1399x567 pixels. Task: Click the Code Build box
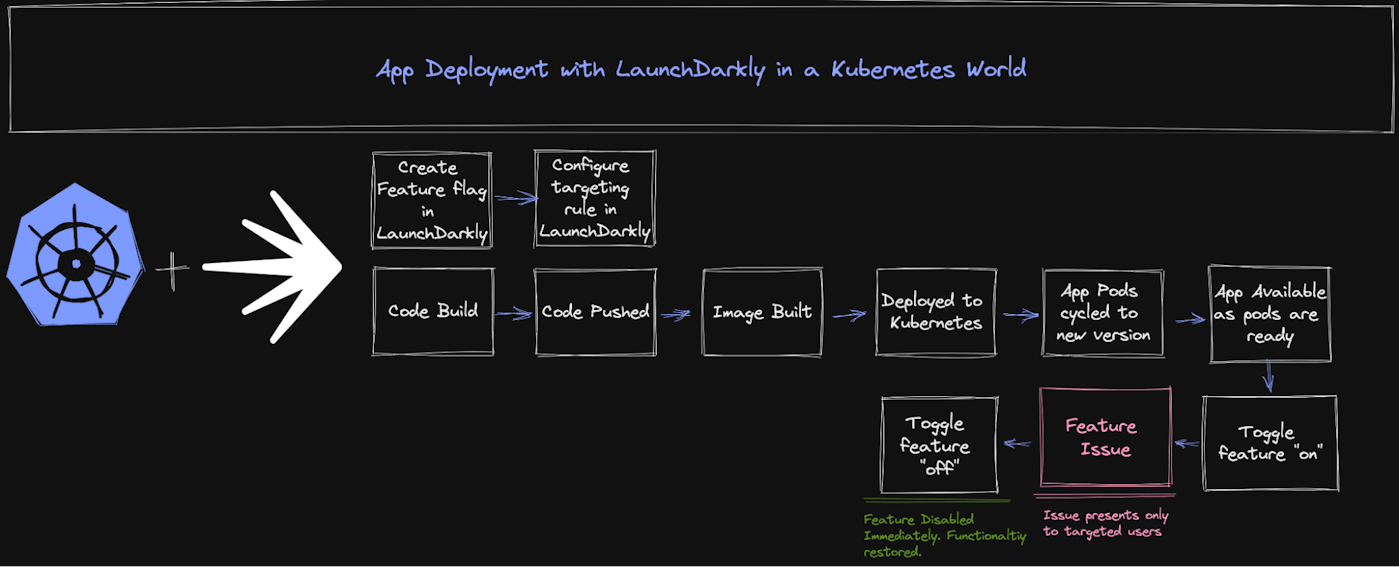(433, 311)
